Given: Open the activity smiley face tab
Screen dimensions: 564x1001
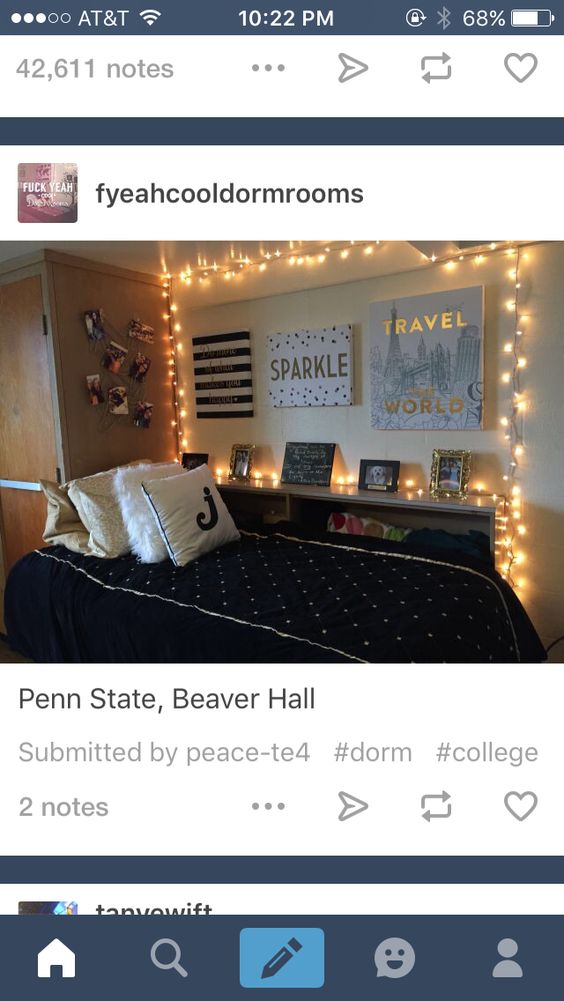Looking at the screenshot, I should pos(395,958).
